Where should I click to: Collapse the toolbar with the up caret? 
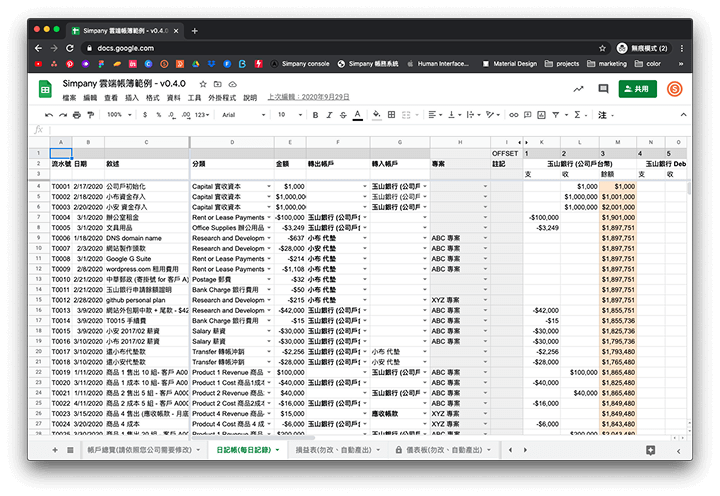click(x=683, y=115)
